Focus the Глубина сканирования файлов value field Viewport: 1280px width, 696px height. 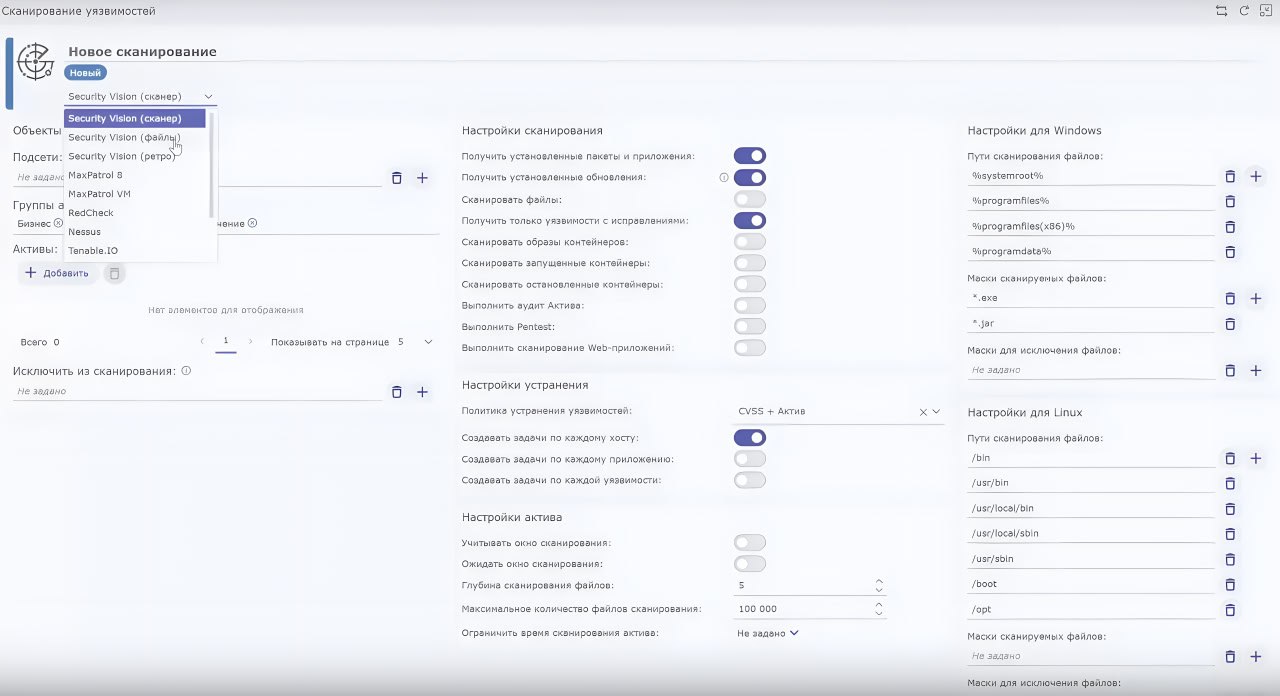[x=804, y=585]
